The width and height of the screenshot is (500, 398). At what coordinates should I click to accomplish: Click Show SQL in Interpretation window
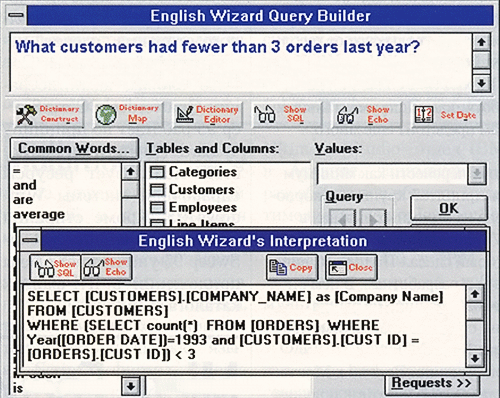(55, 268)
